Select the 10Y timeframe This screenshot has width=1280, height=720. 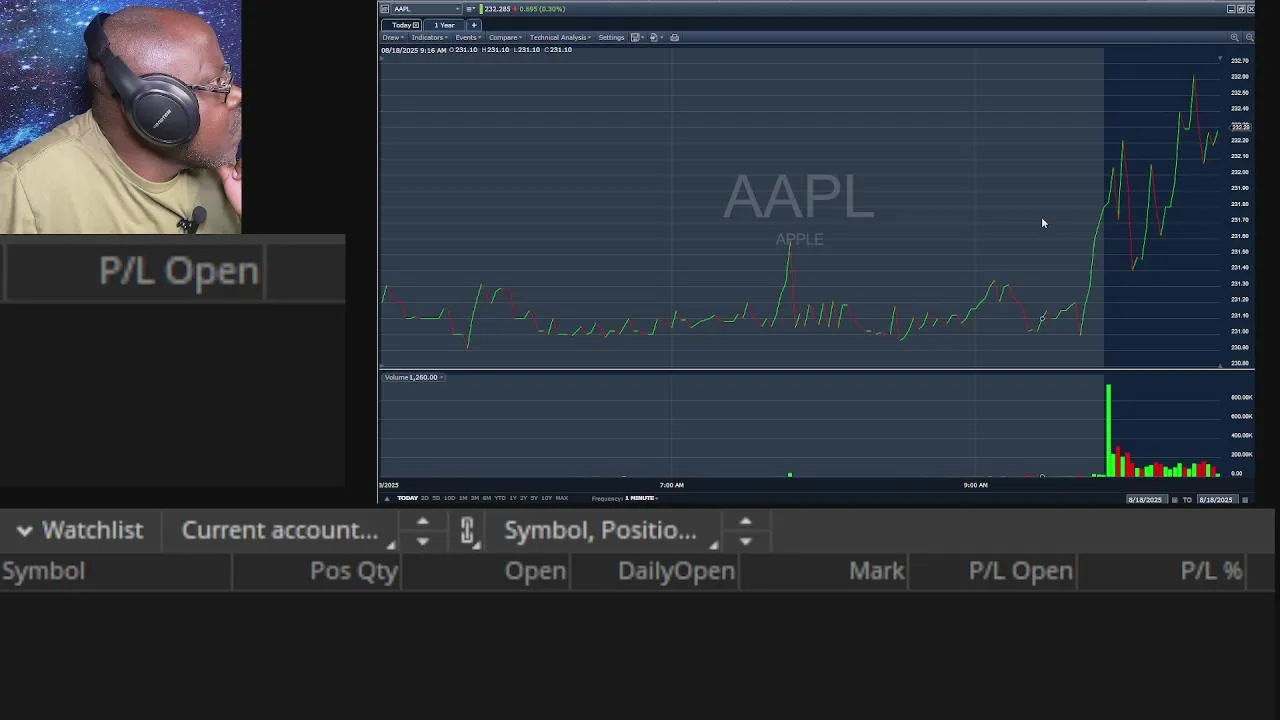pyautogui.click(x=546, y=498)
